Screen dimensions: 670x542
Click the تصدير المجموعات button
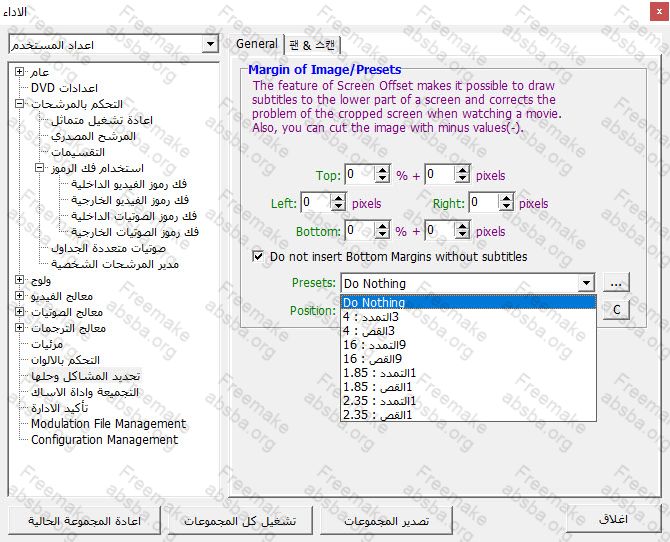386,521
